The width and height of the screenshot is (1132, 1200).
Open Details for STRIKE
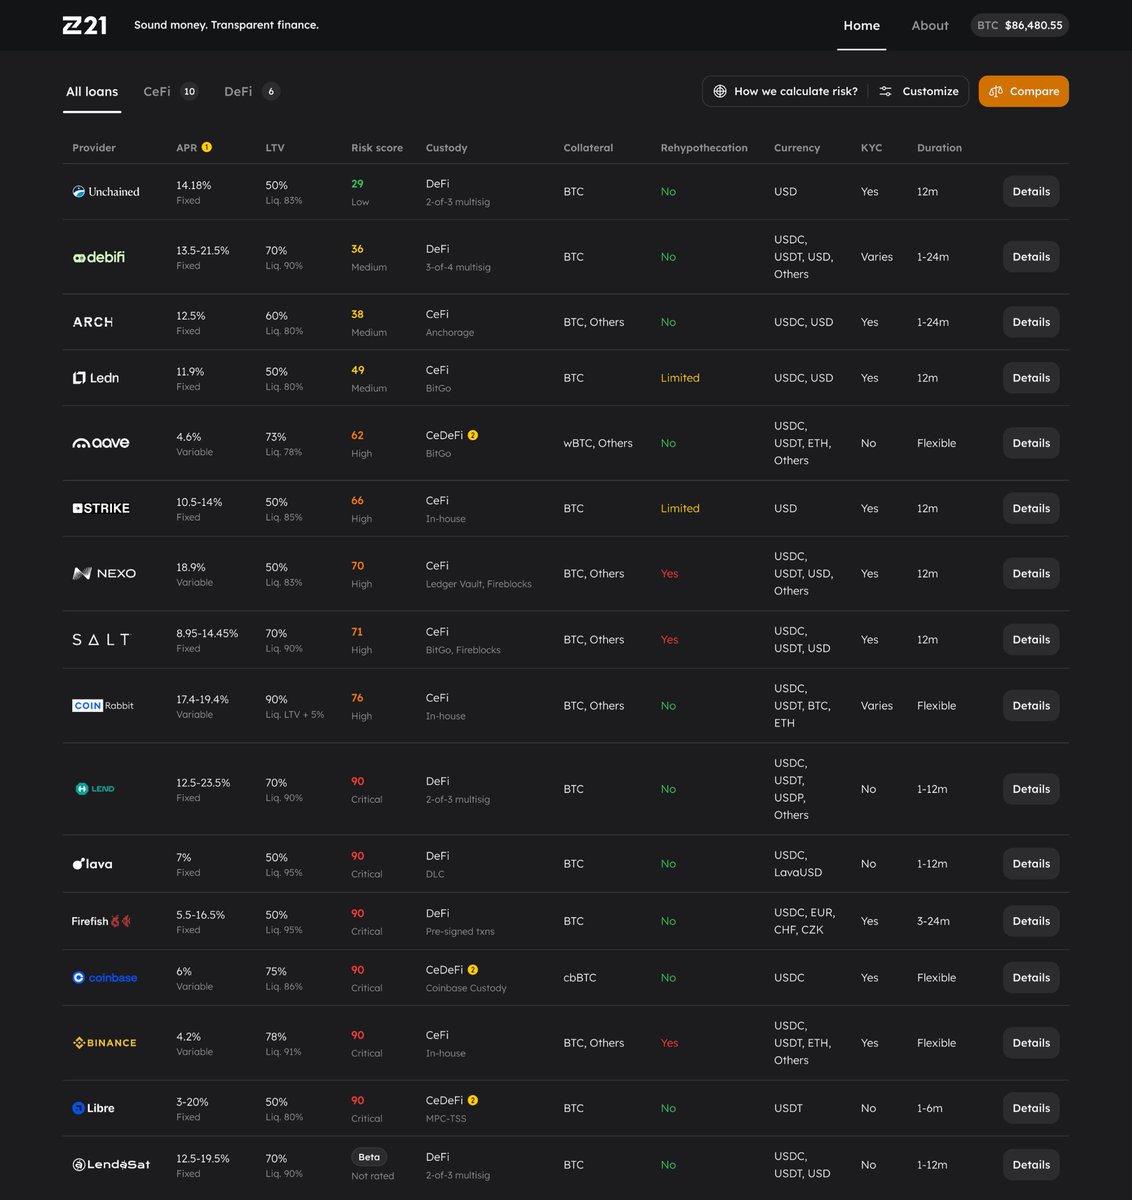tap(1031, 508)
